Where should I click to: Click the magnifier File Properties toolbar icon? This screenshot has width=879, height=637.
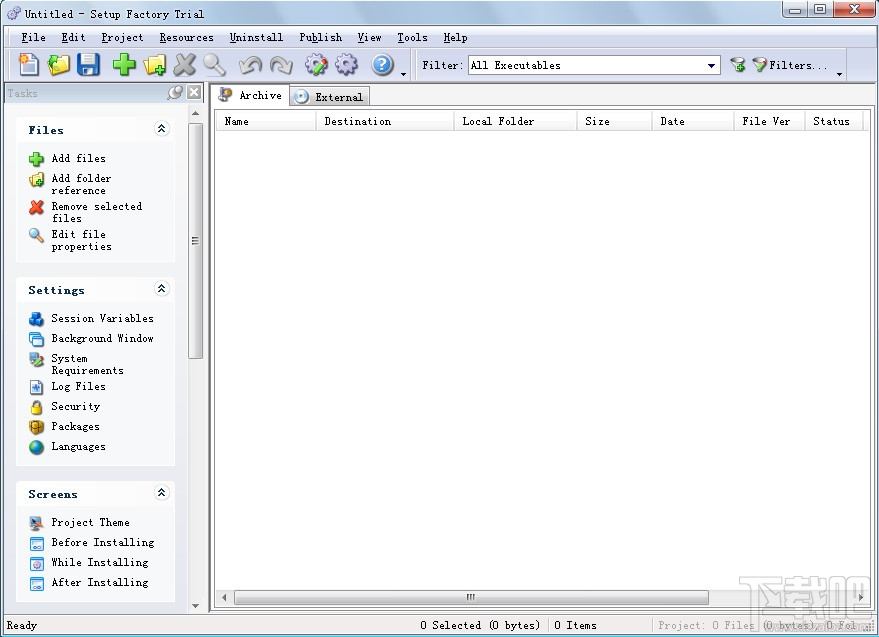(x=215, y=64)
